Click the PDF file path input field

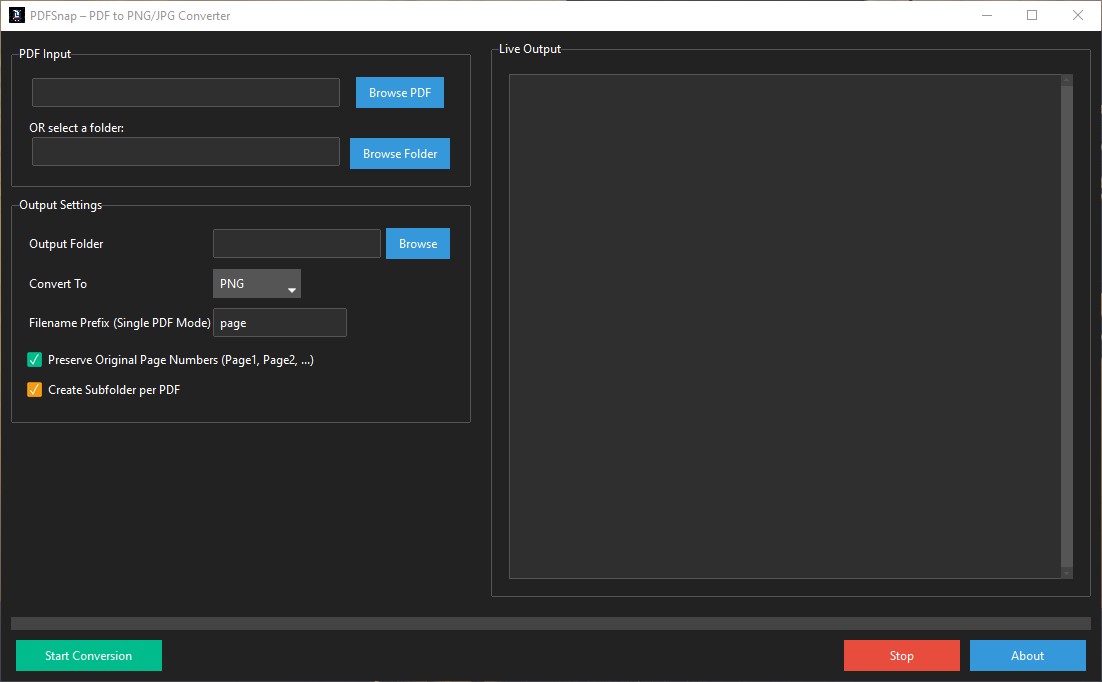click(185, 92)
